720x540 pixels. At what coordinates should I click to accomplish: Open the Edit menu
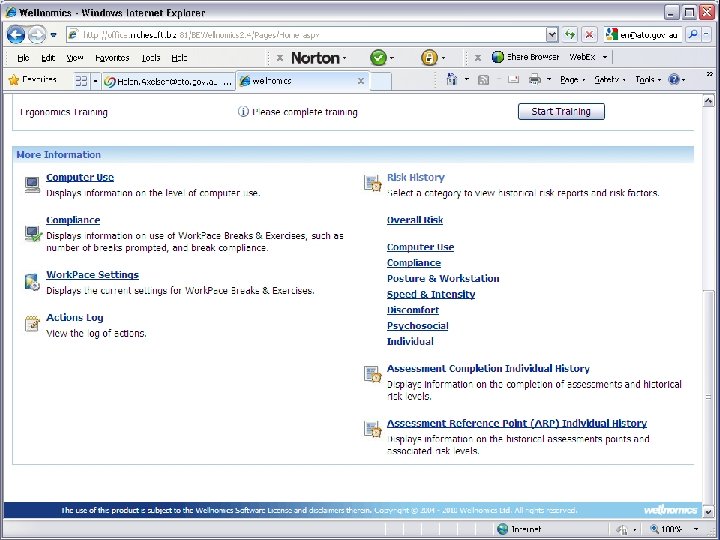pyautogui.click(x=48, y=58)
